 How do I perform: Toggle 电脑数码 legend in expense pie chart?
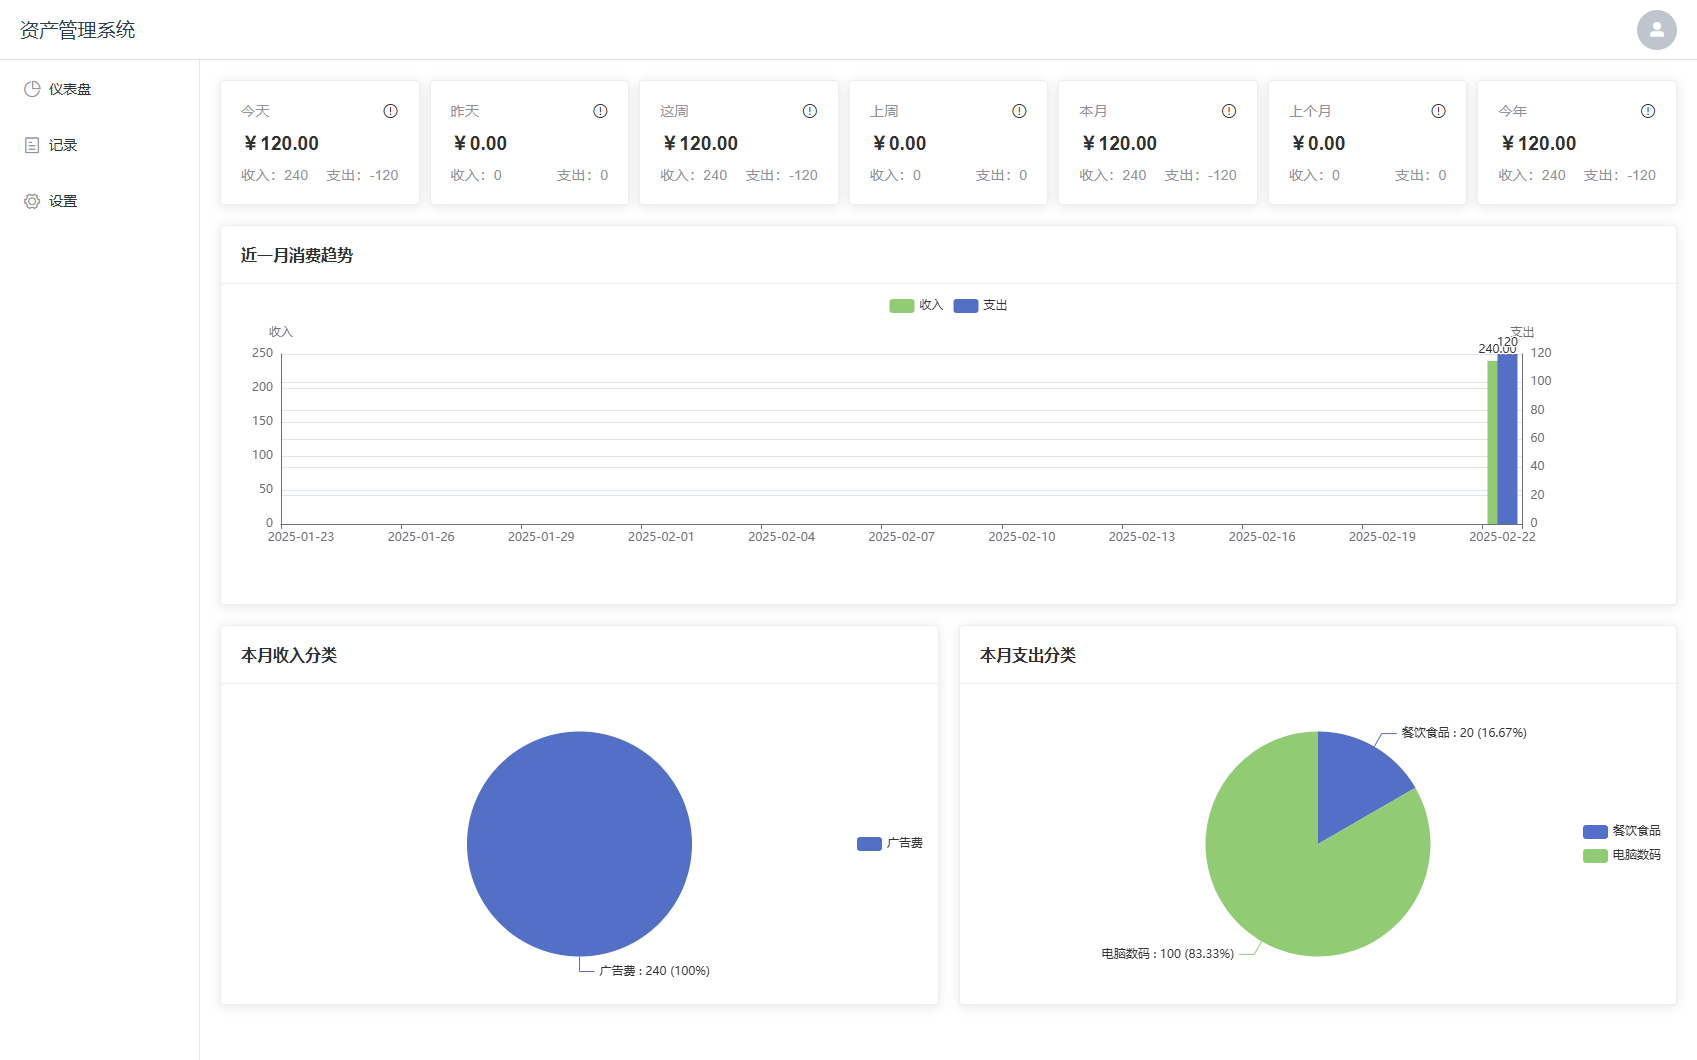(x=1622, y=855)
